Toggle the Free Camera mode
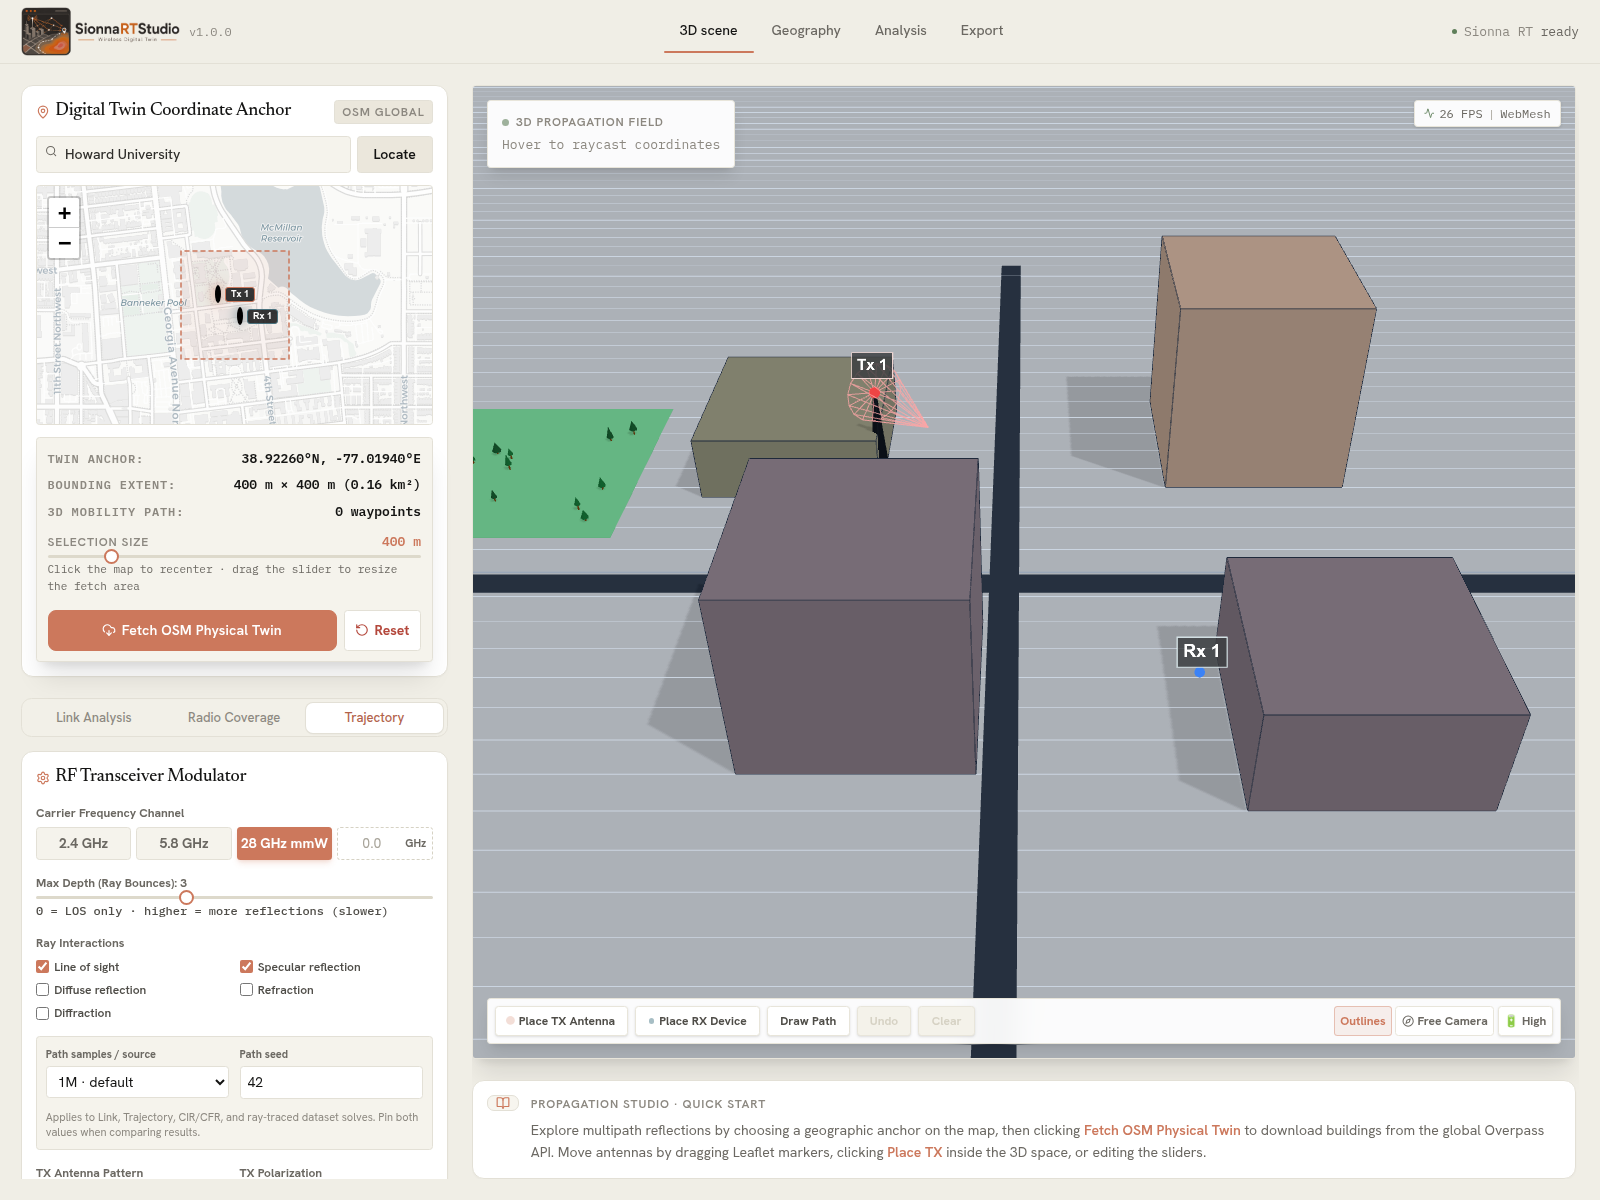This screenshot has width=1600, height=1200. click(x=1444, y=1021)
